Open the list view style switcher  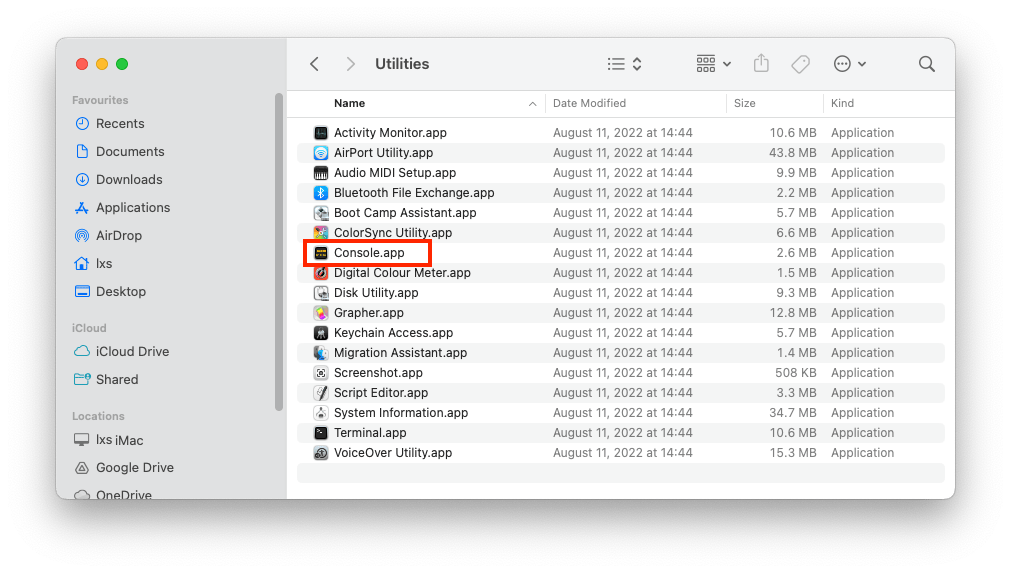(x=624, y=64)
